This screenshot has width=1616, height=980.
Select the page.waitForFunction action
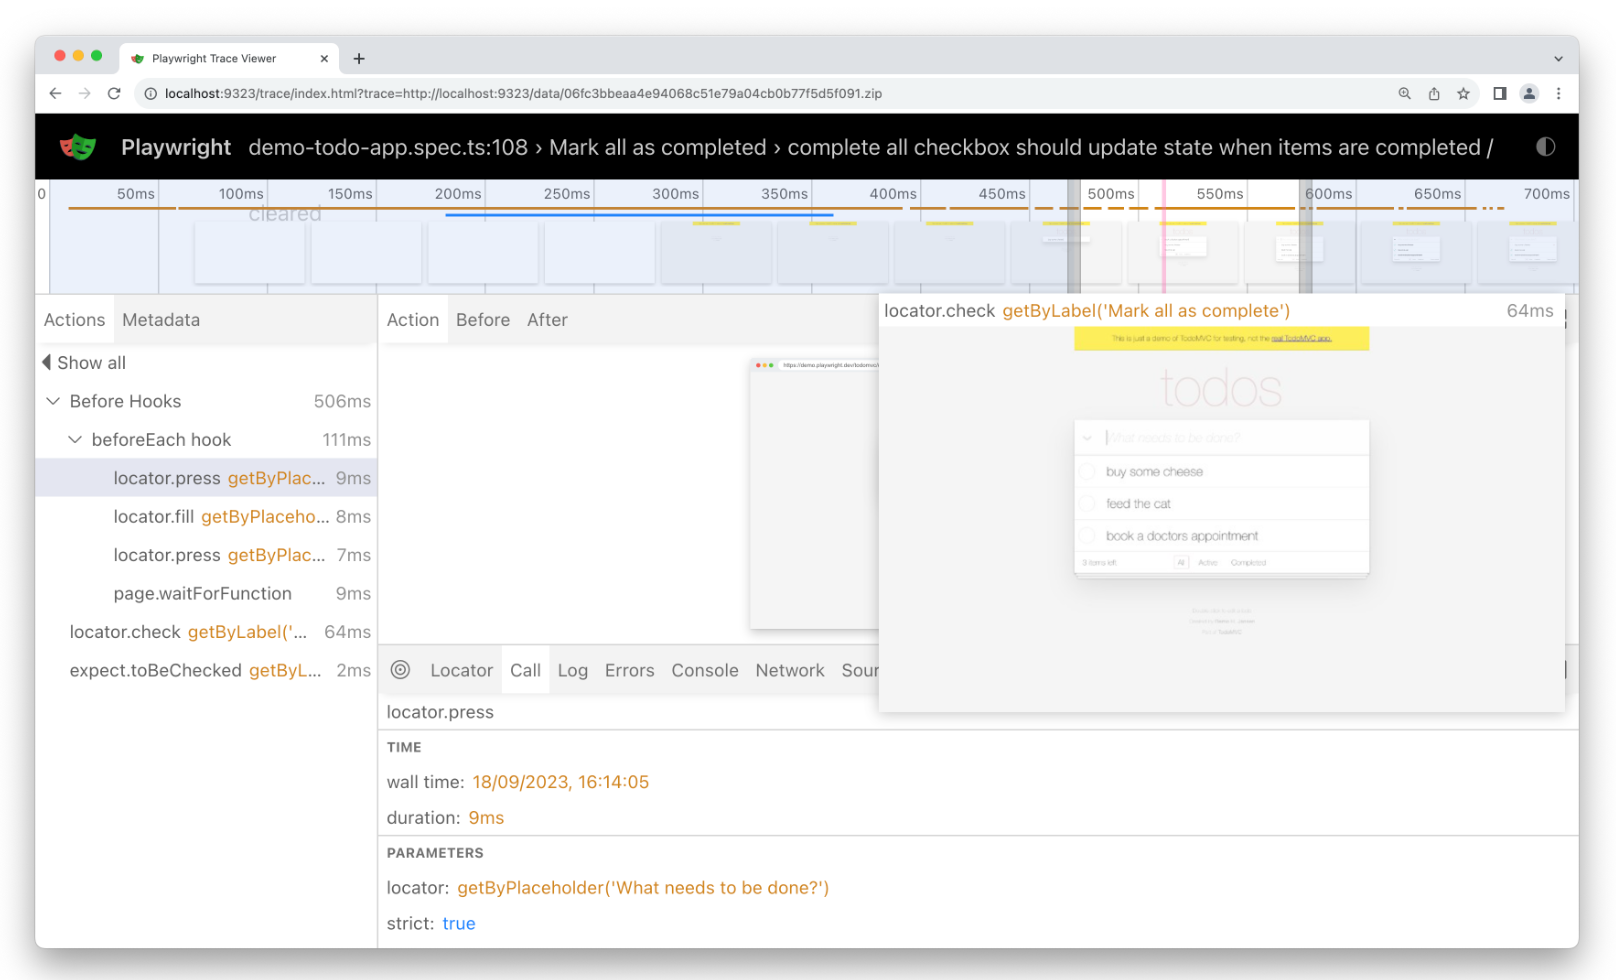click(x=206, y=593)
